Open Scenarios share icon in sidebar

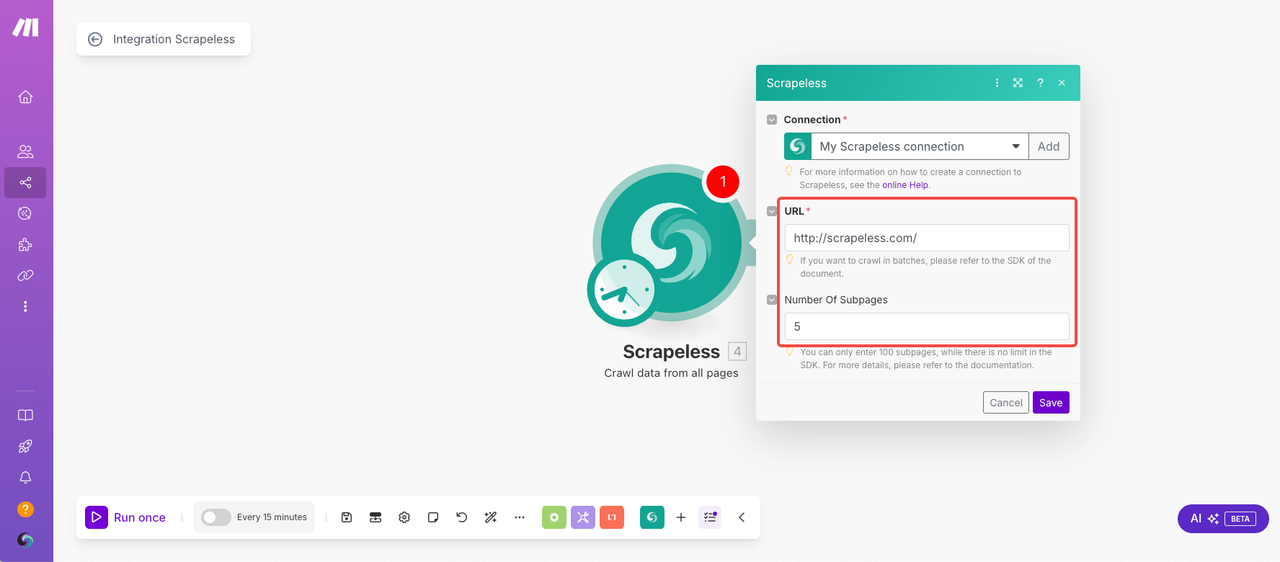point(25,183)
